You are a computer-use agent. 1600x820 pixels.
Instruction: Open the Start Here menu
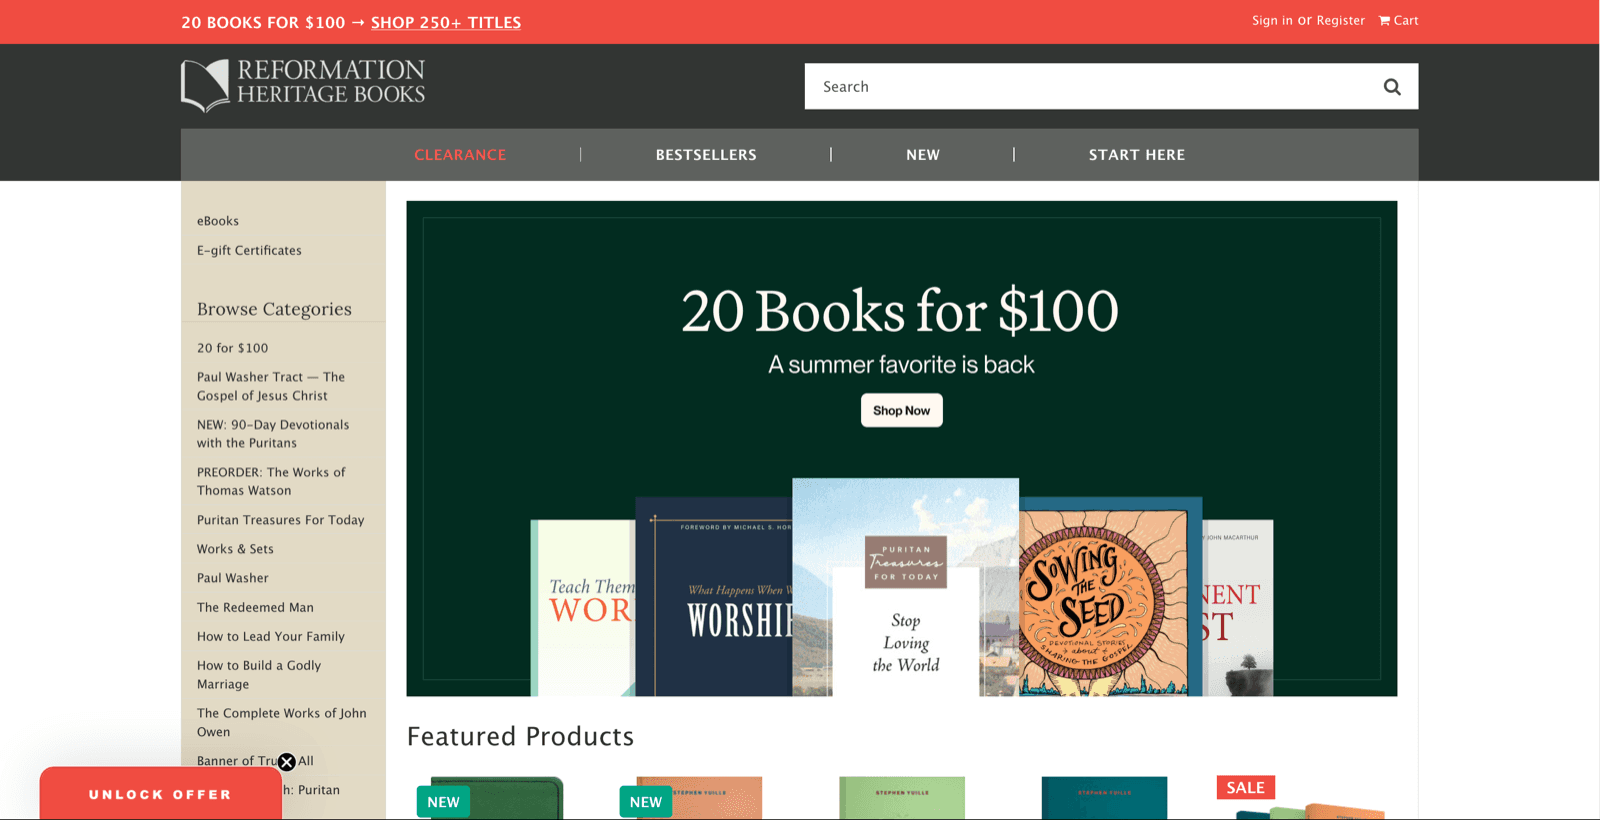coord(1137,155)
